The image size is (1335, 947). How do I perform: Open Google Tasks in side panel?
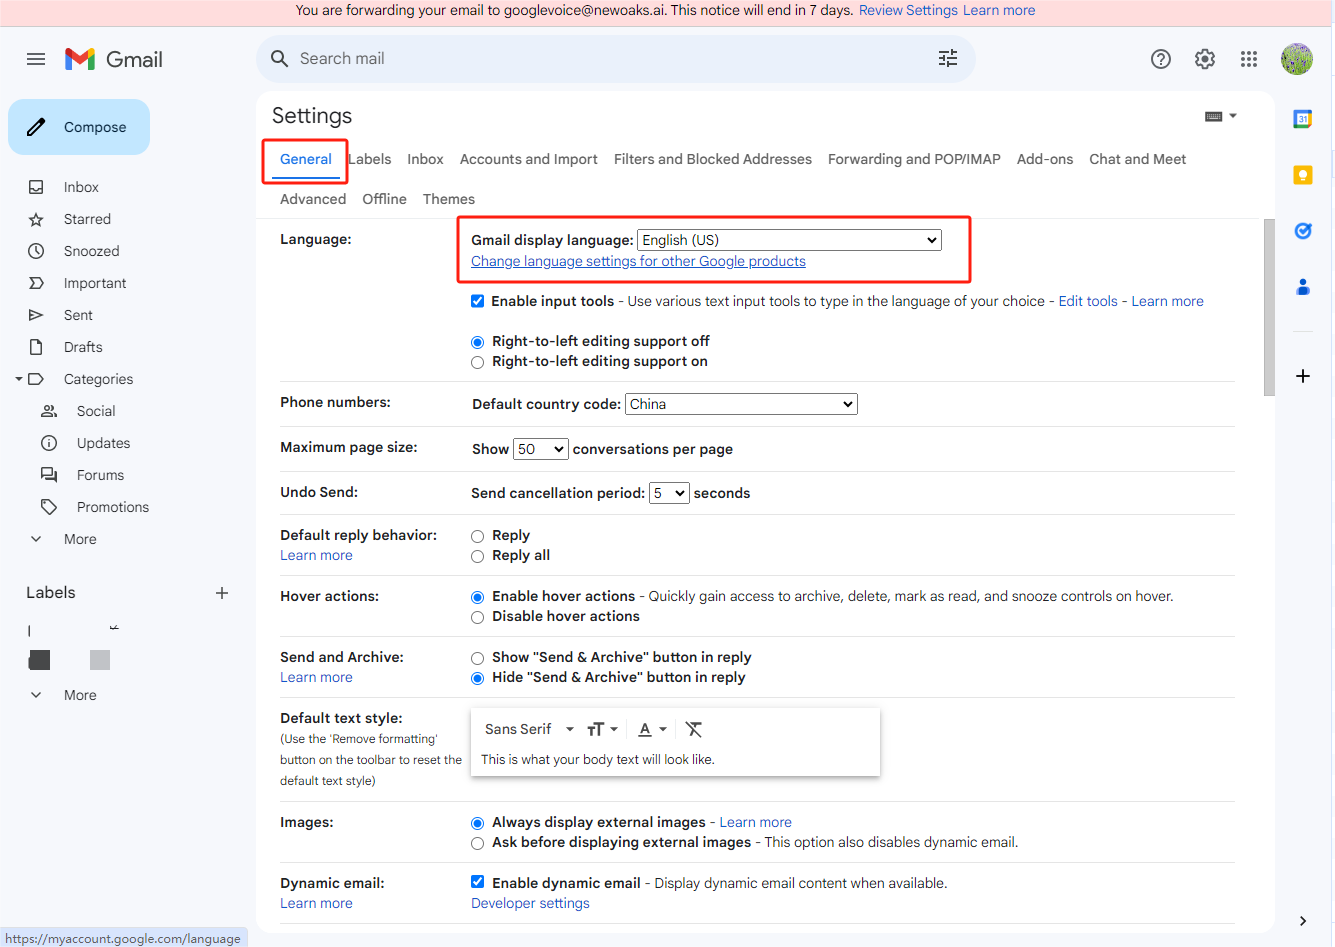1302,231
